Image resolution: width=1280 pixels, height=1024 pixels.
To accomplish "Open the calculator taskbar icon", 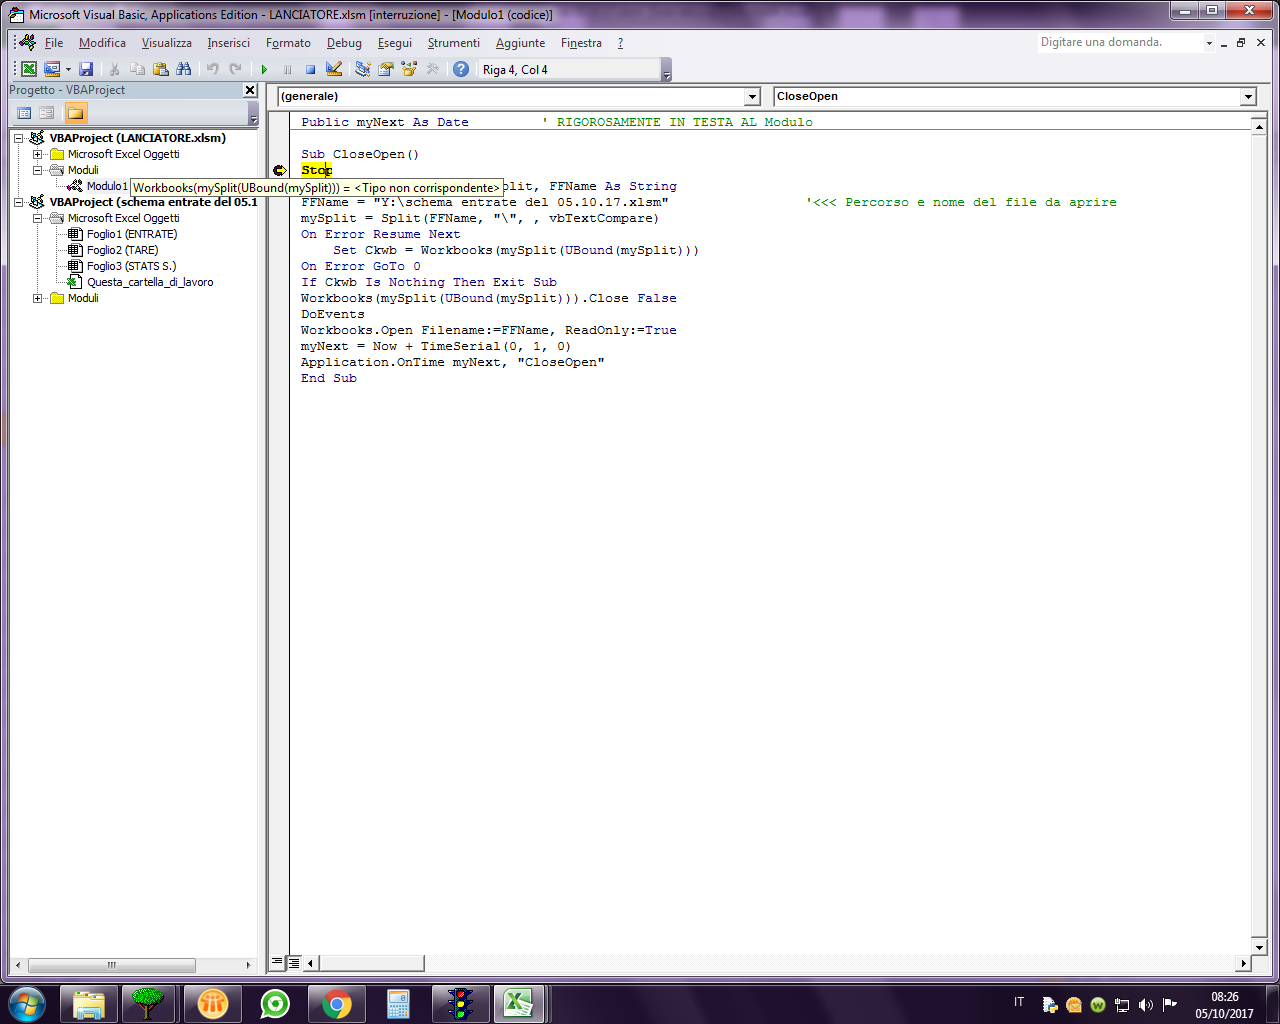I will tap(398, 1004).
